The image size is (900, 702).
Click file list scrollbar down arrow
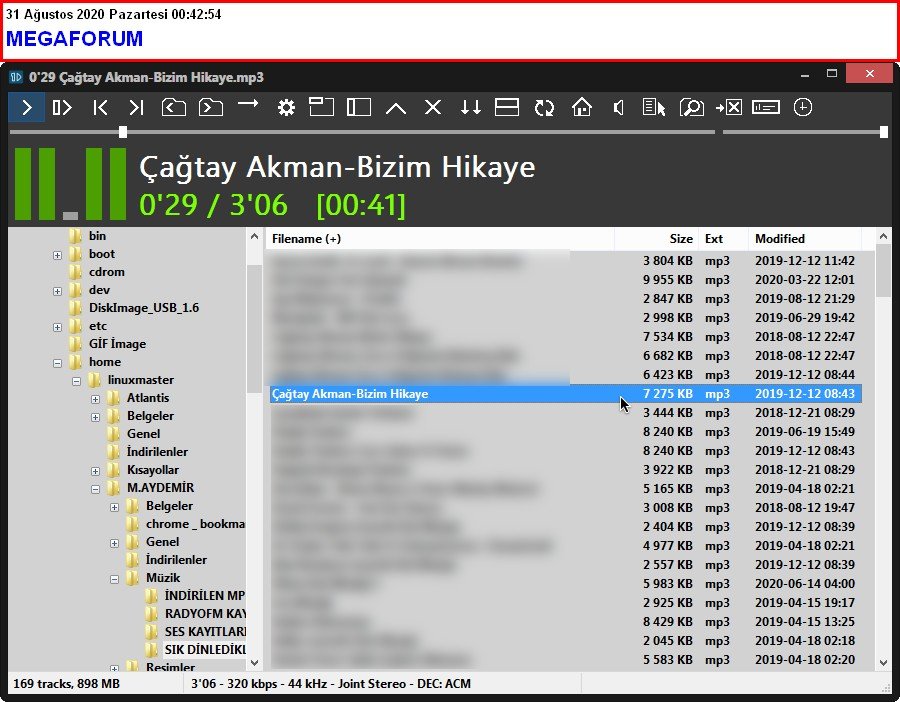[883, 662]
